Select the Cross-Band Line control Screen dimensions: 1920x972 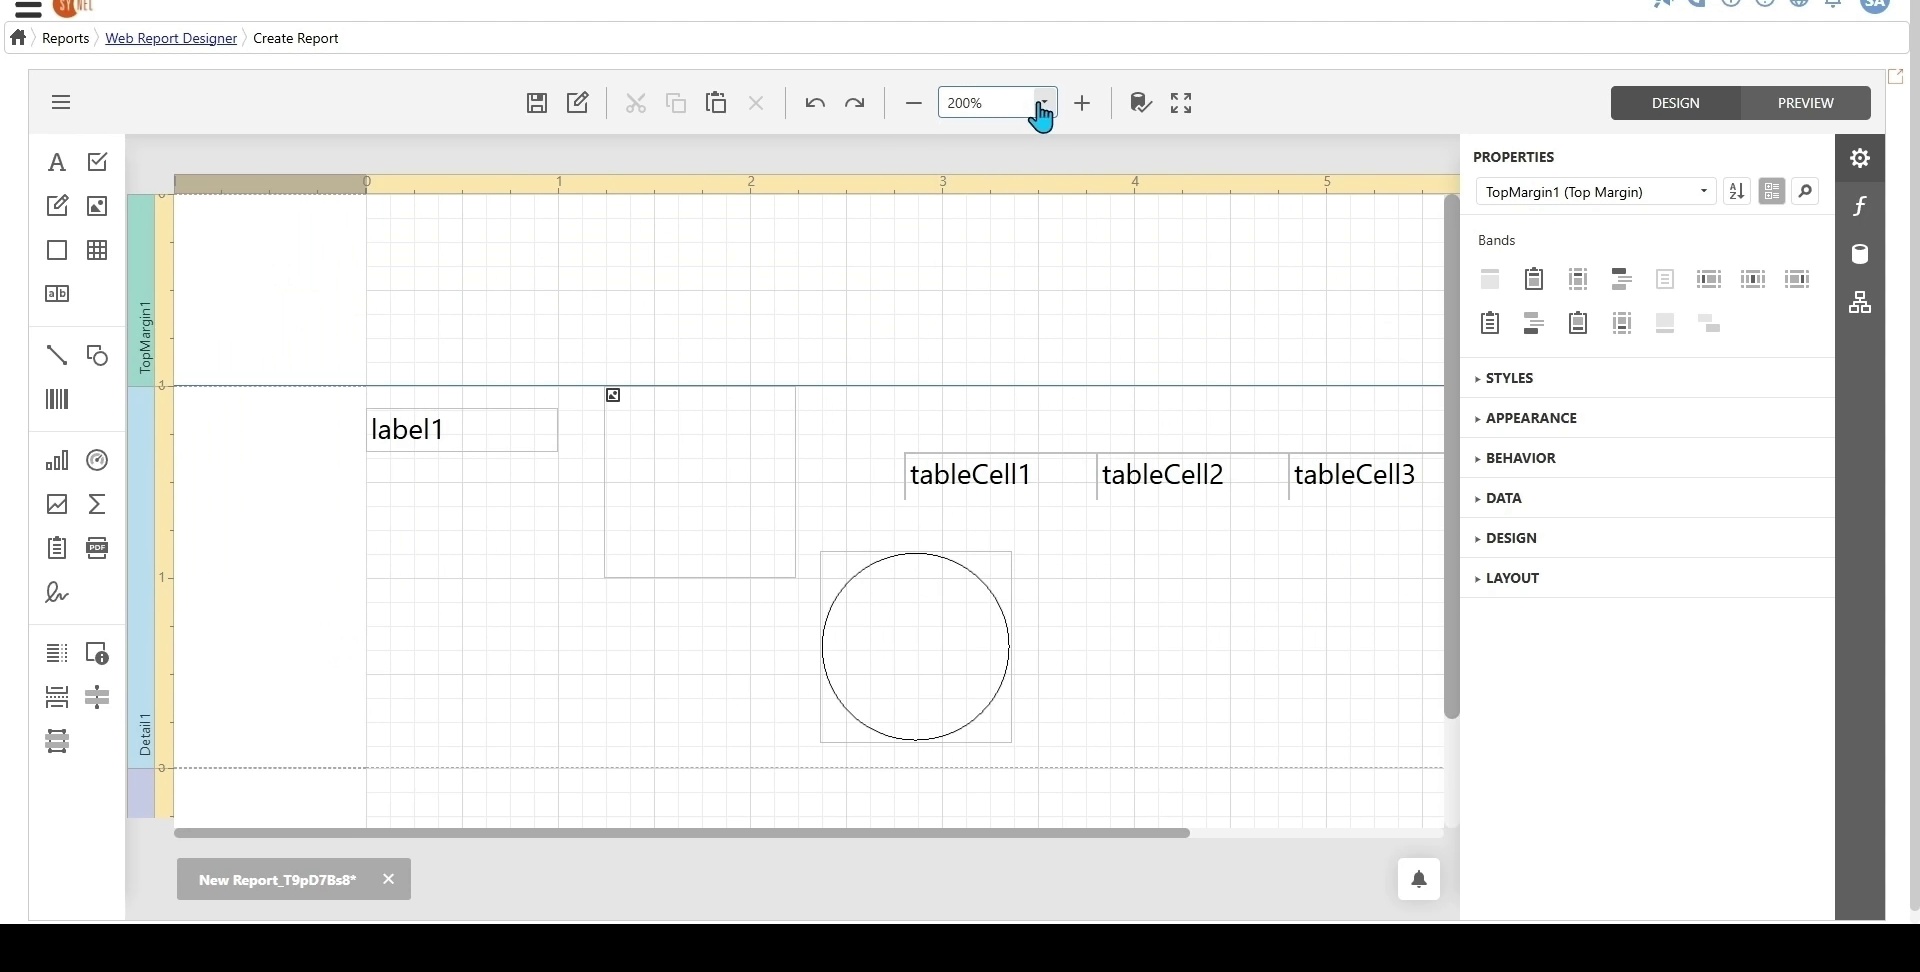[97, 697]
